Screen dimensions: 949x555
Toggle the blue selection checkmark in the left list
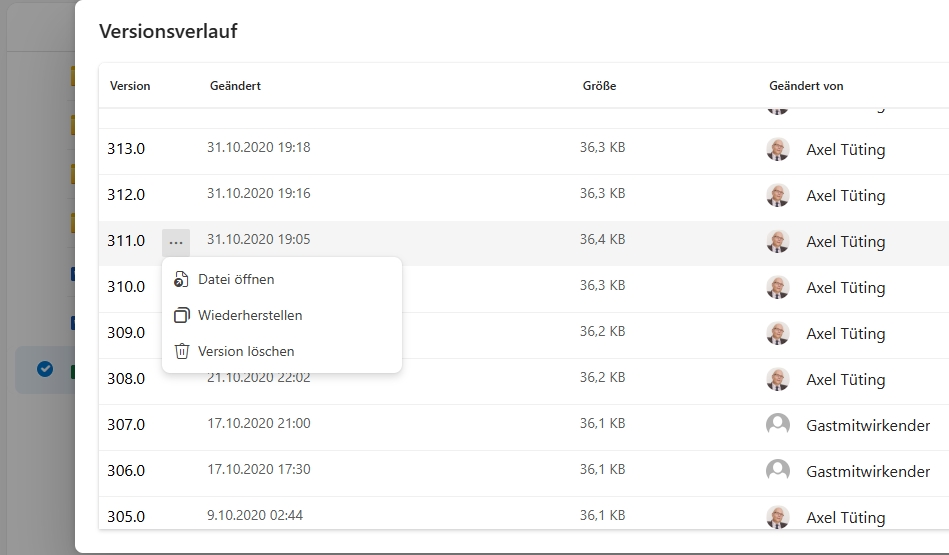pos(45,369)
